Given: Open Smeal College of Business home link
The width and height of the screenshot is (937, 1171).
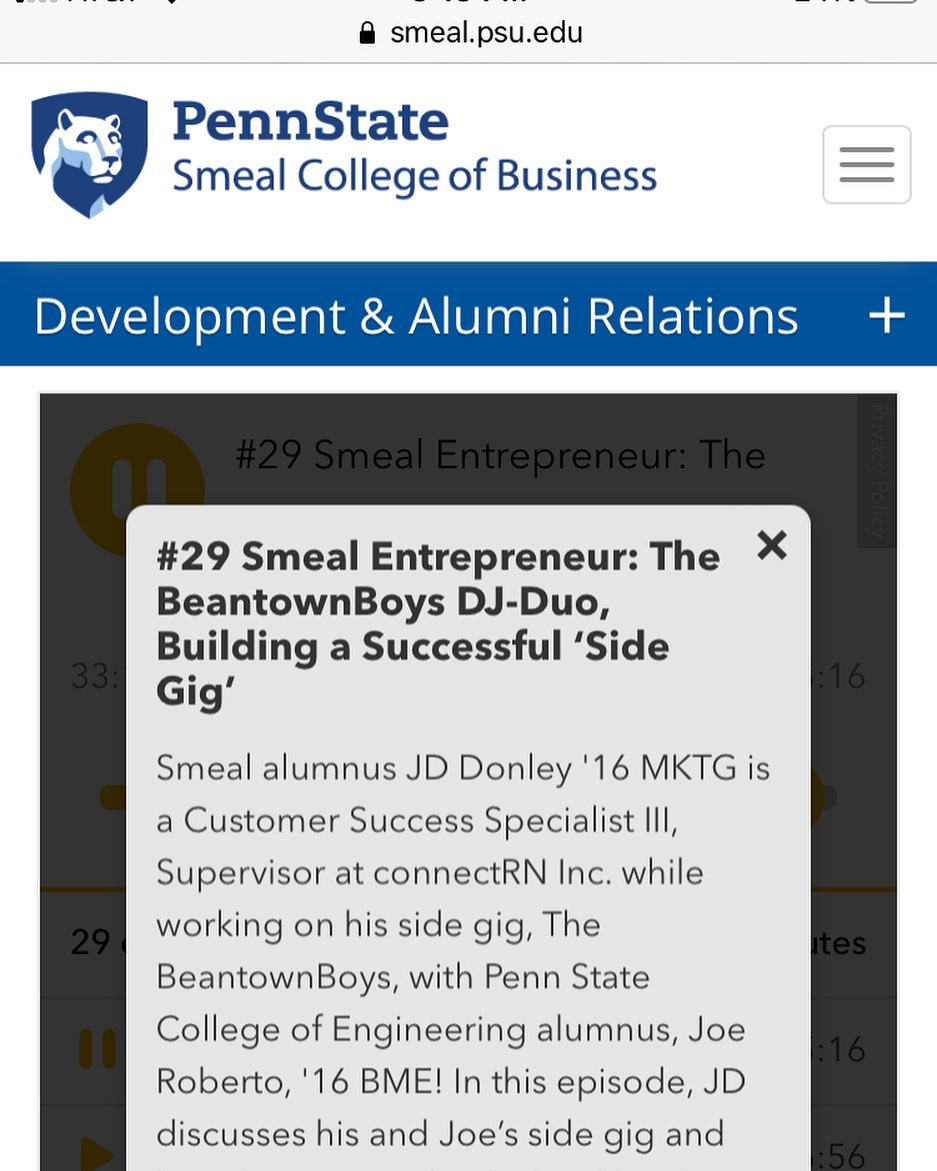Looking at the screenshot, I should tap(414, 176).
